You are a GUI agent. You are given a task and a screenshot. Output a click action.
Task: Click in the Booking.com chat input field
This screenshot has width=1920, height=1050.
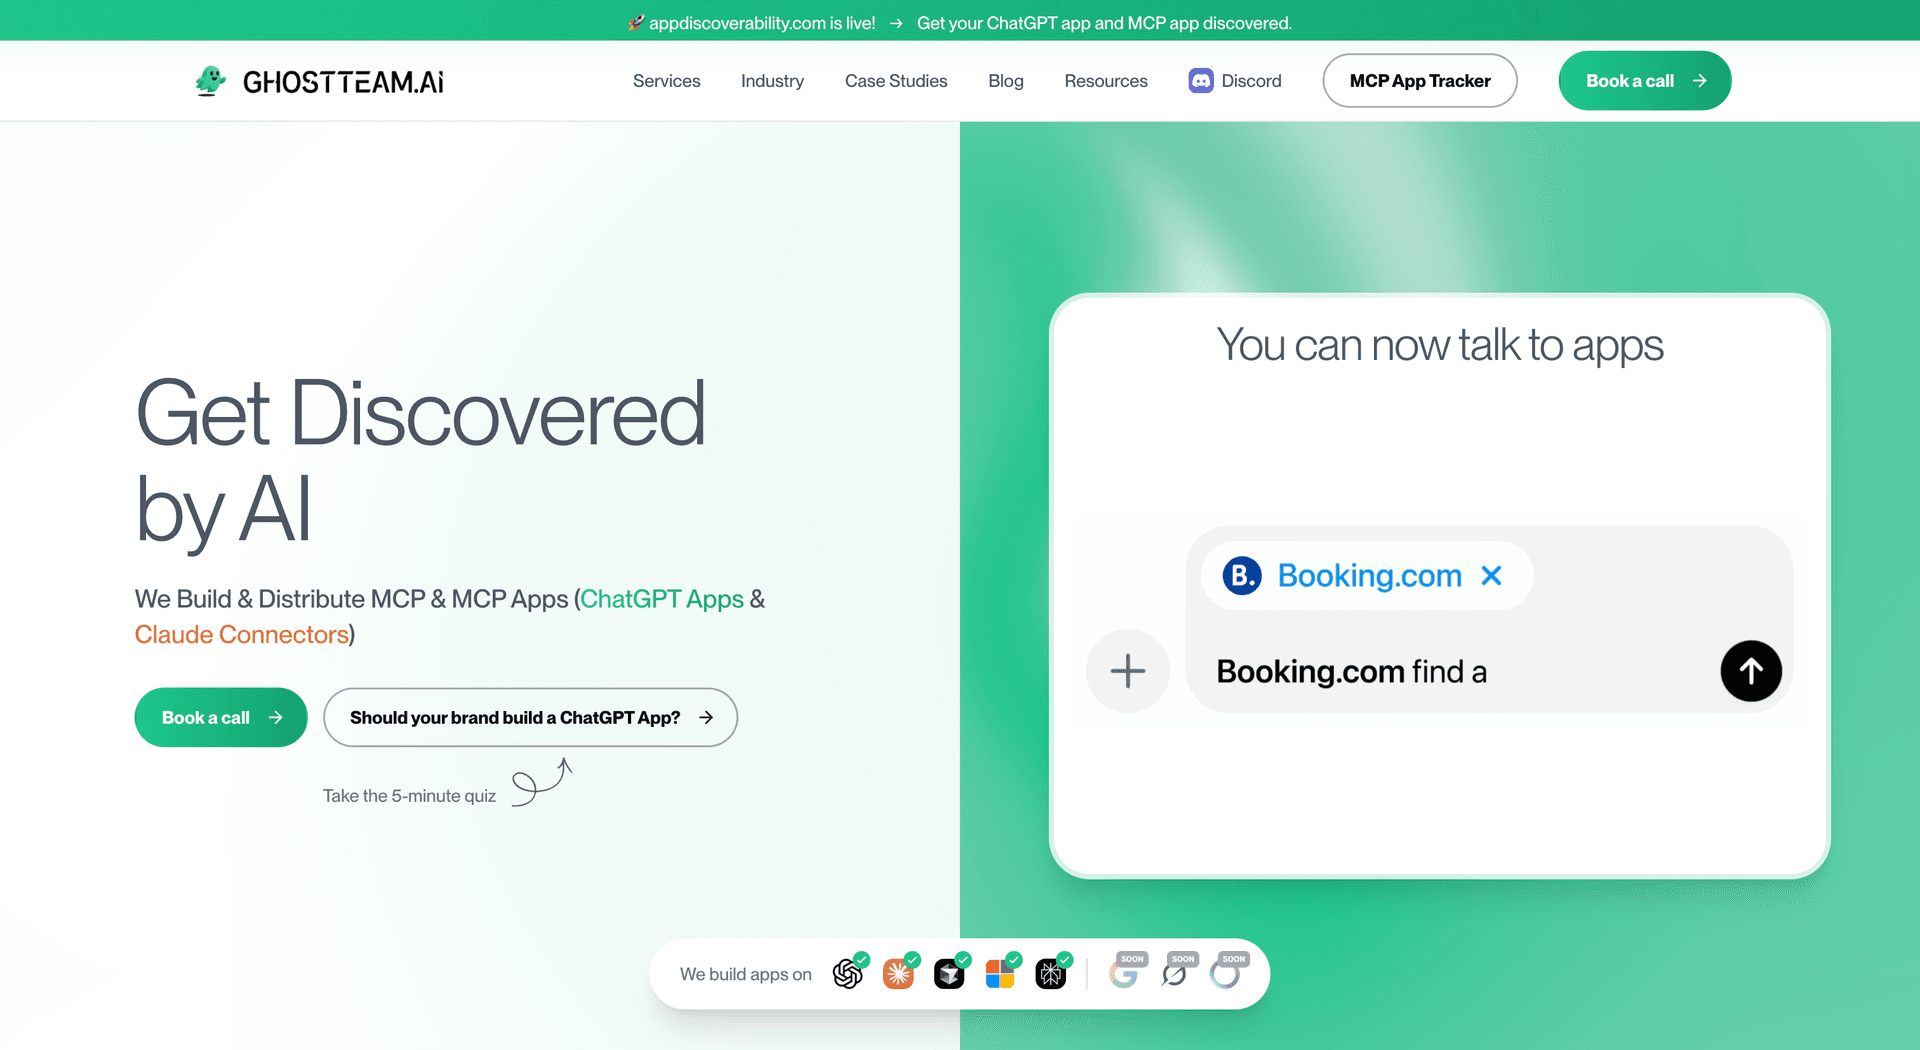(x=1460, y=671)
